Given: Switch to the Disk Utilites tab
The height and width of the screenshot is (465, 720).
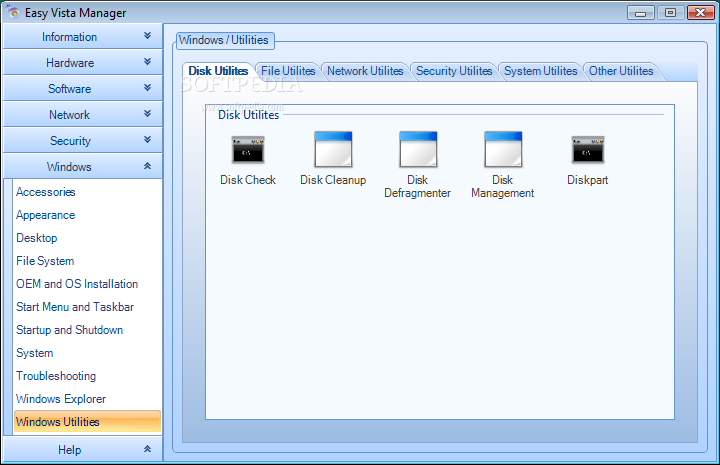Looking at the screenshot, I should coord(218,71).
